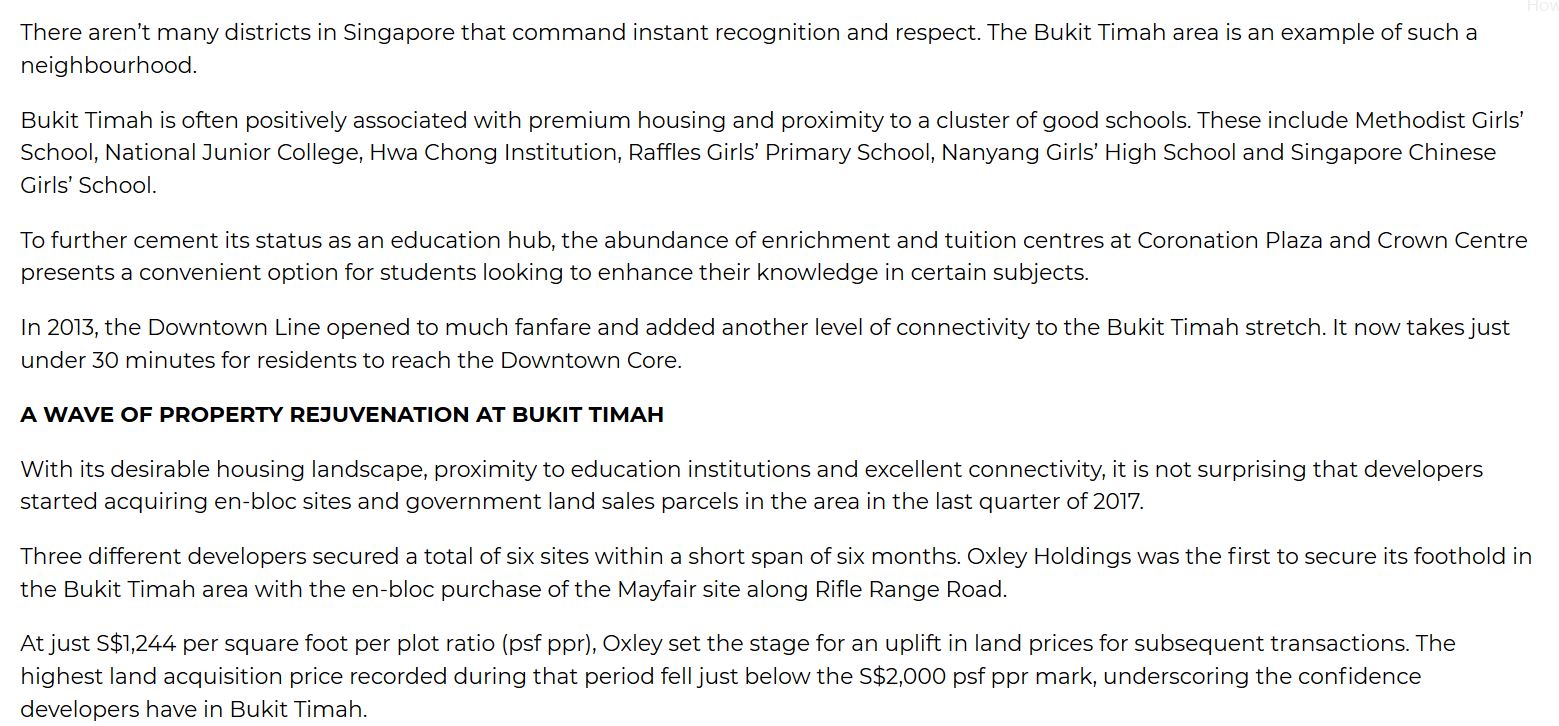Viewport: 1559px width, 726px height.
Task: Click 'Three different developers' sentence opening
Action: coord(169,557)
